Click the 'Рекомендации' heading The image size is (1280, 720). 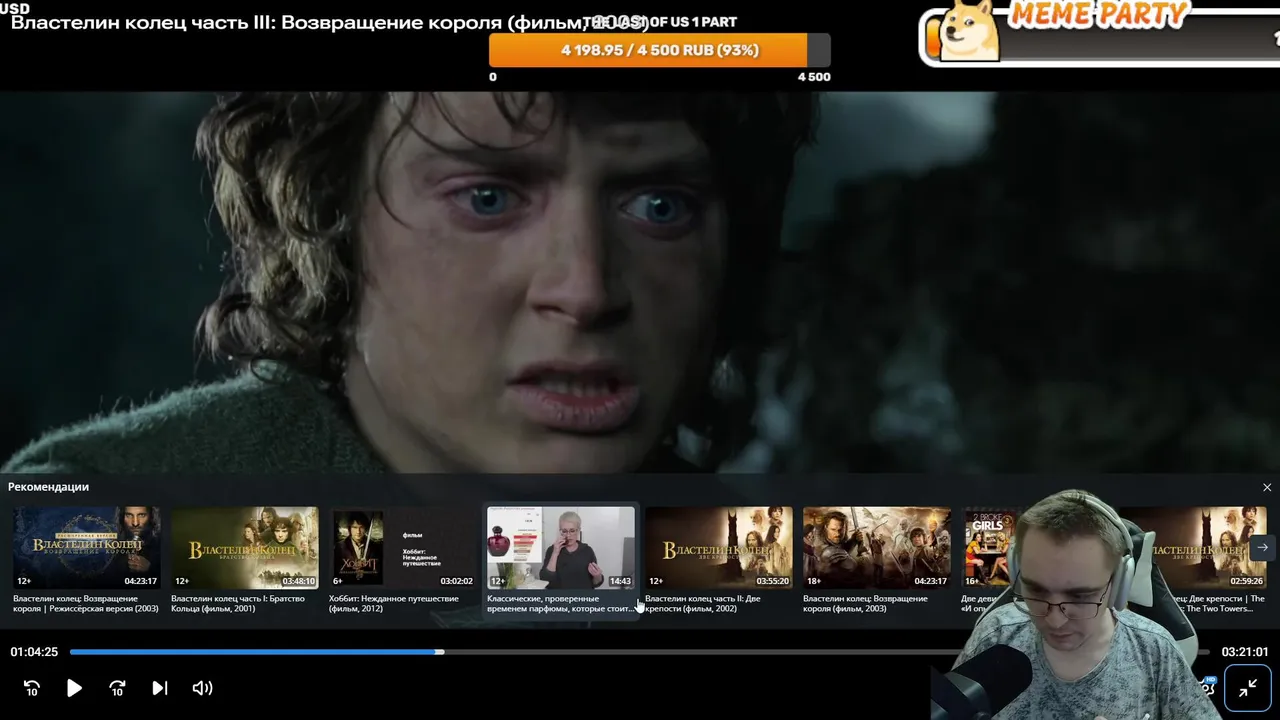pos(48,487)
